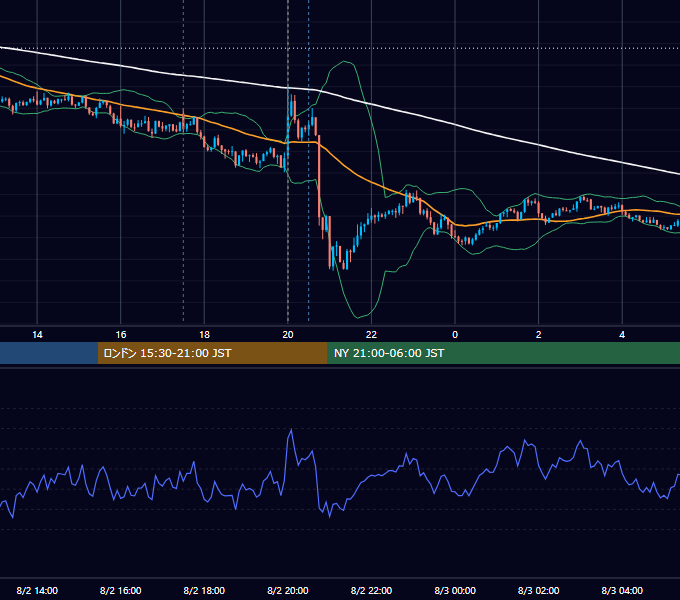Click the '8/2 22:00' time label

point(371,590)
